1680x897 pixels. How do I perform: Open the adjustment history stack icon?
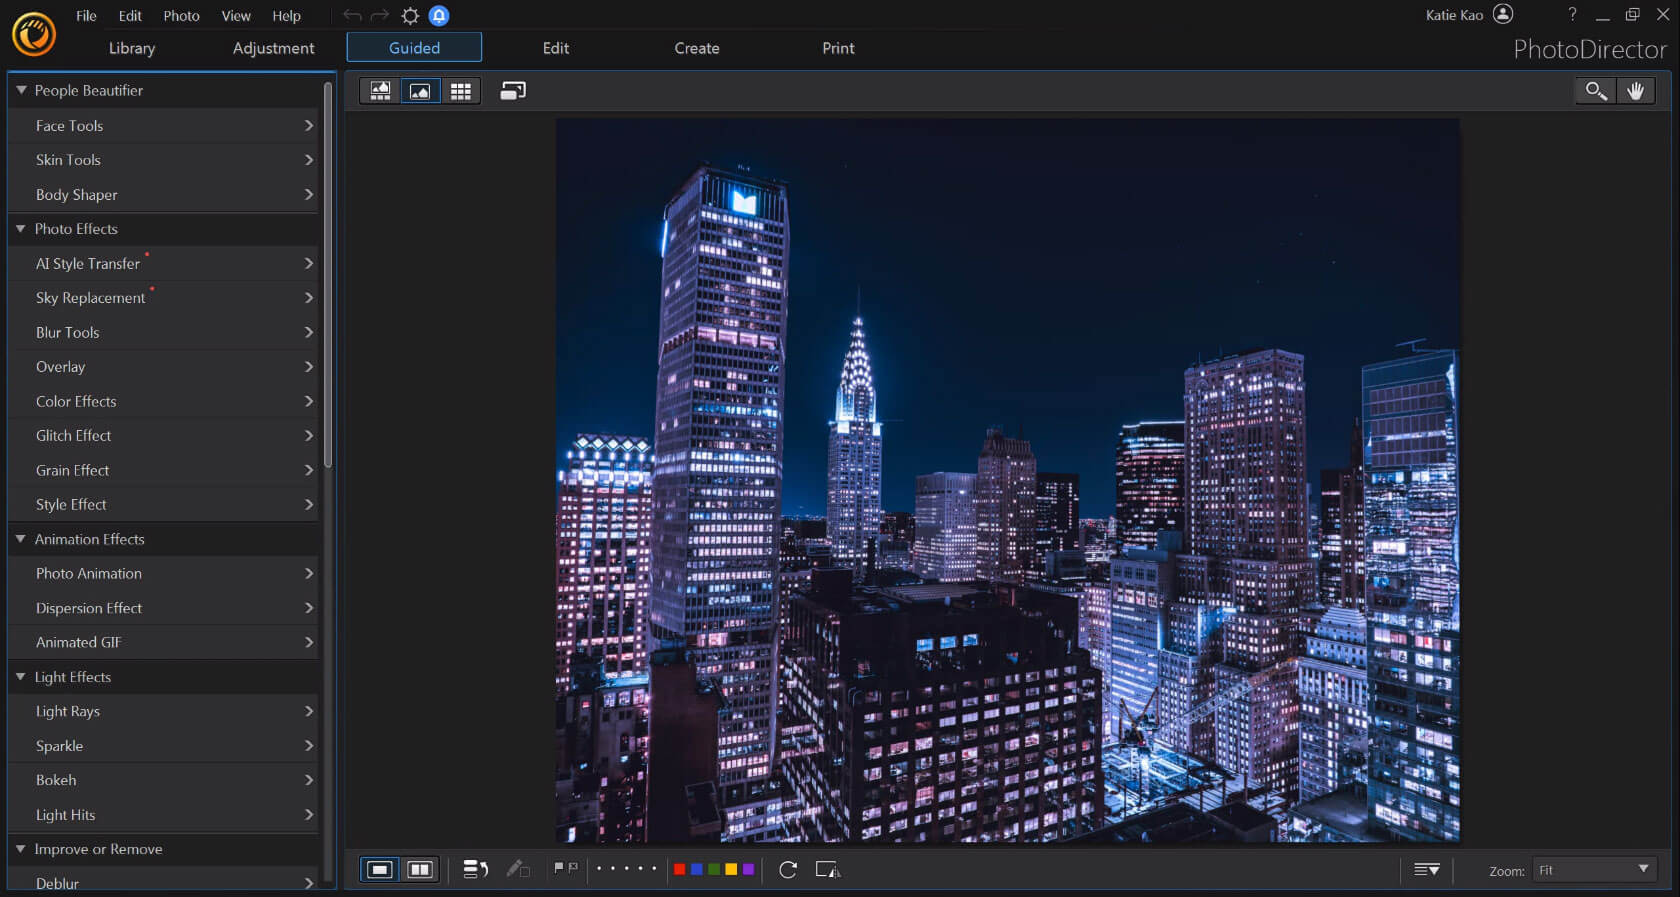click(x=475, y=869)
